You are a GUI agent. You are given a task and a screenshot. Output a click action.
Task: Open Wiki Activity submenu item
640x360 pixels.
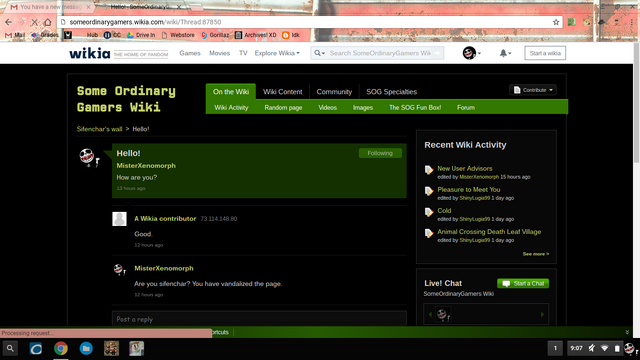pos(231,107)
